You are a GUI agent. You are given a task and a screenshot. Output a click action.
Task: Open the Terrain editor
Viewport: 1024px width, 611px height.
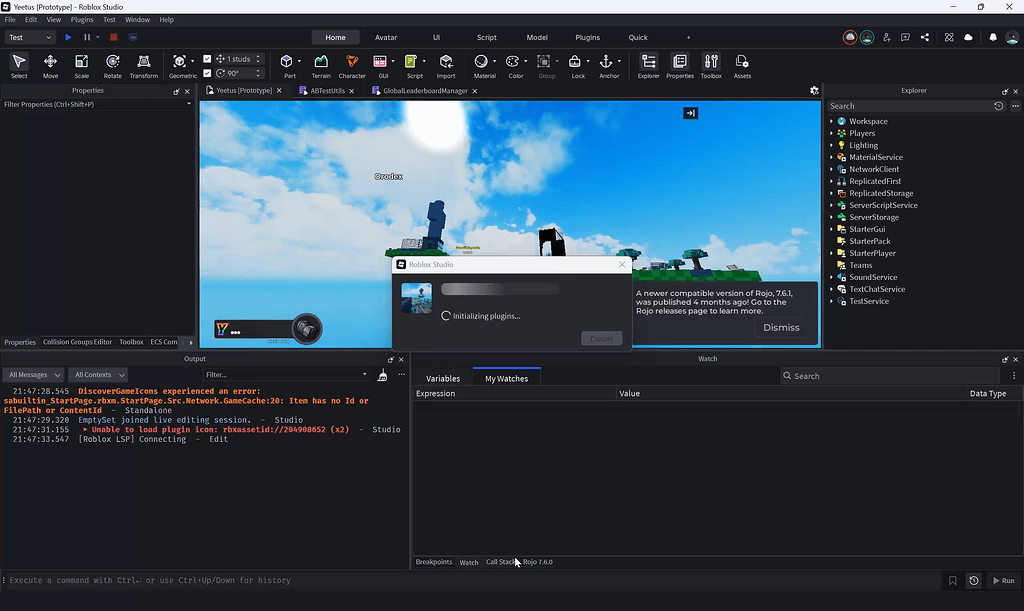coord(321,66)
